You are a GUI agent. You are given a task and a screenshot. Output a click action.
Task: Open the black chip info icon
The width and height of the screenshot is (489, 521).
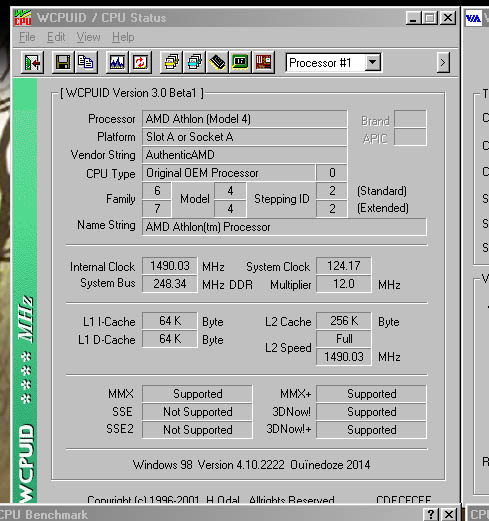tap(217, 62)
